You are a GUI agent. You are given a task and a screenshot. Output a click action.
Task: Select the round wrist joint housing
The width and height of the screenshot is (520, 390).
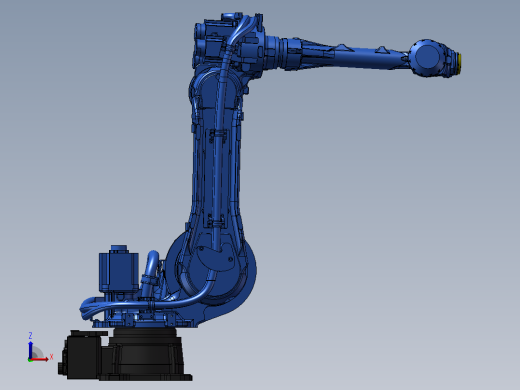[427, 58]
